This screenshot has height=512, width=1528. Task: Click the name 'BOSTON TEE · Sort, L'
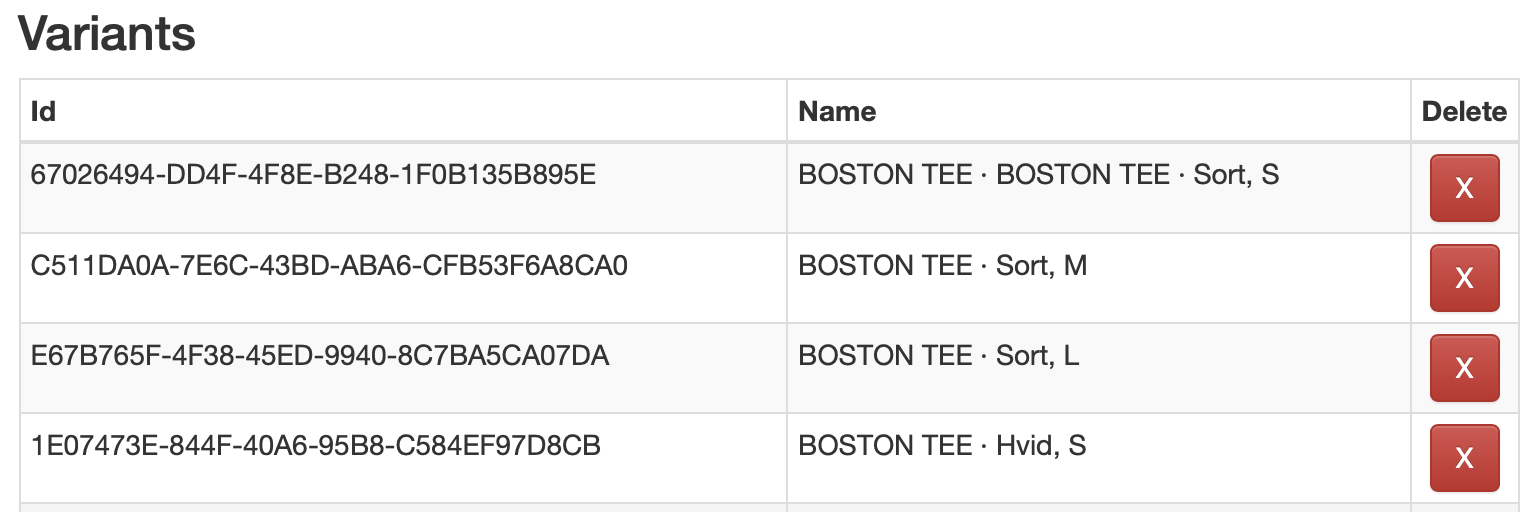pos(938,355)
